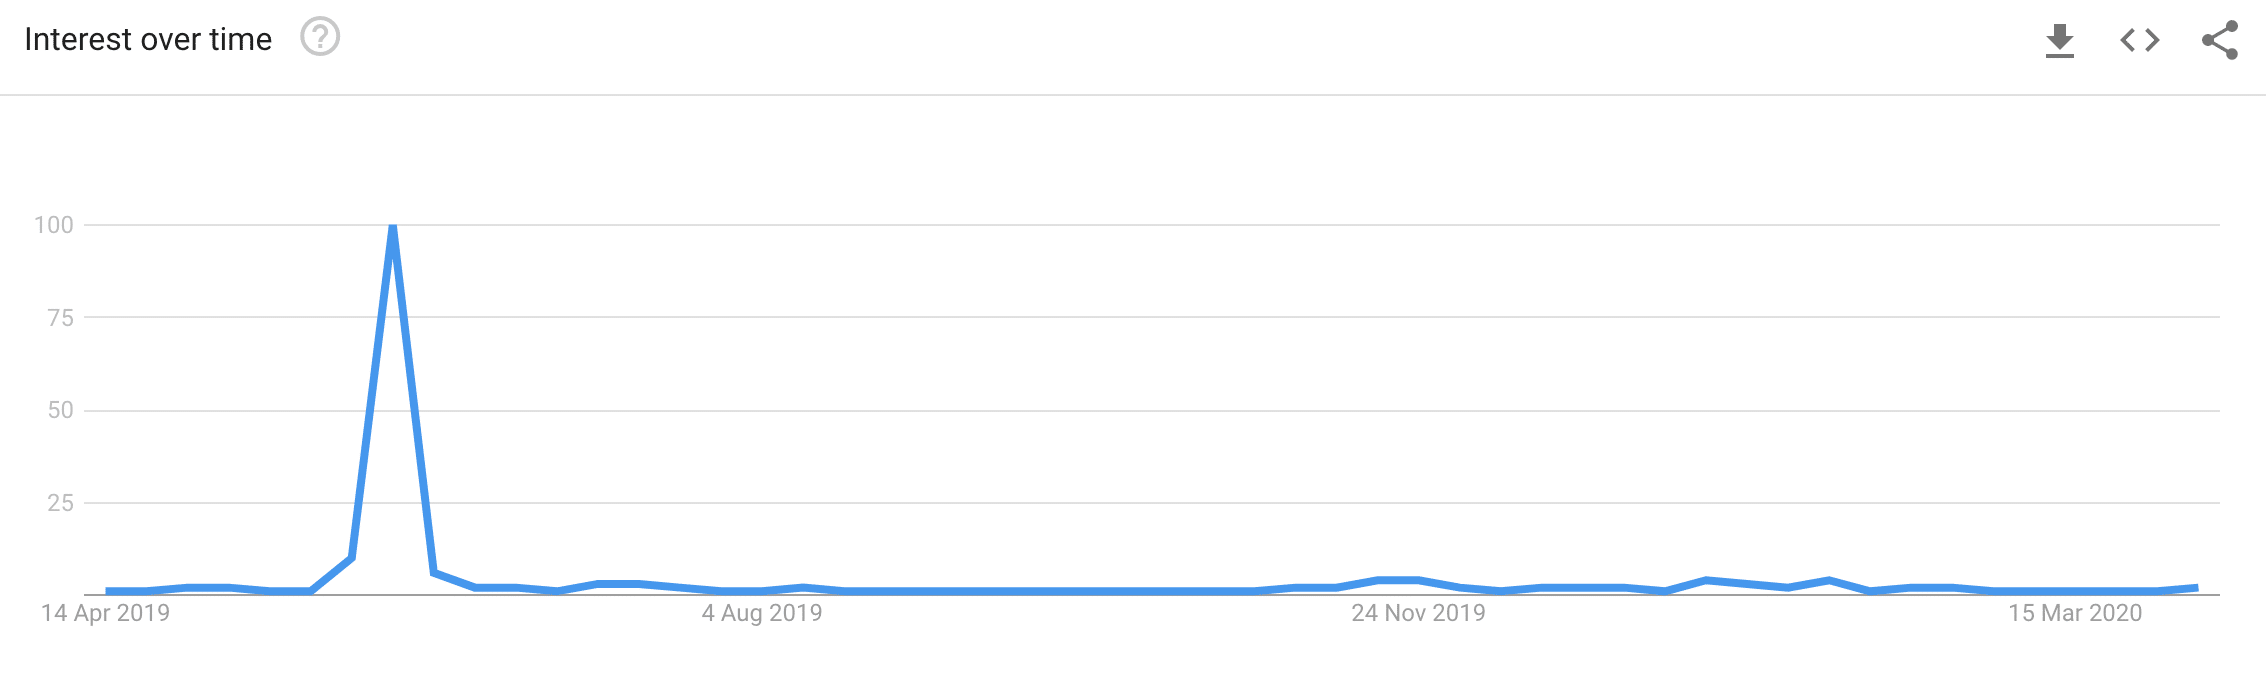2266x678 pixels.
Task: Click the 15 Mar 2020 date label
Action: (2075, 613)
